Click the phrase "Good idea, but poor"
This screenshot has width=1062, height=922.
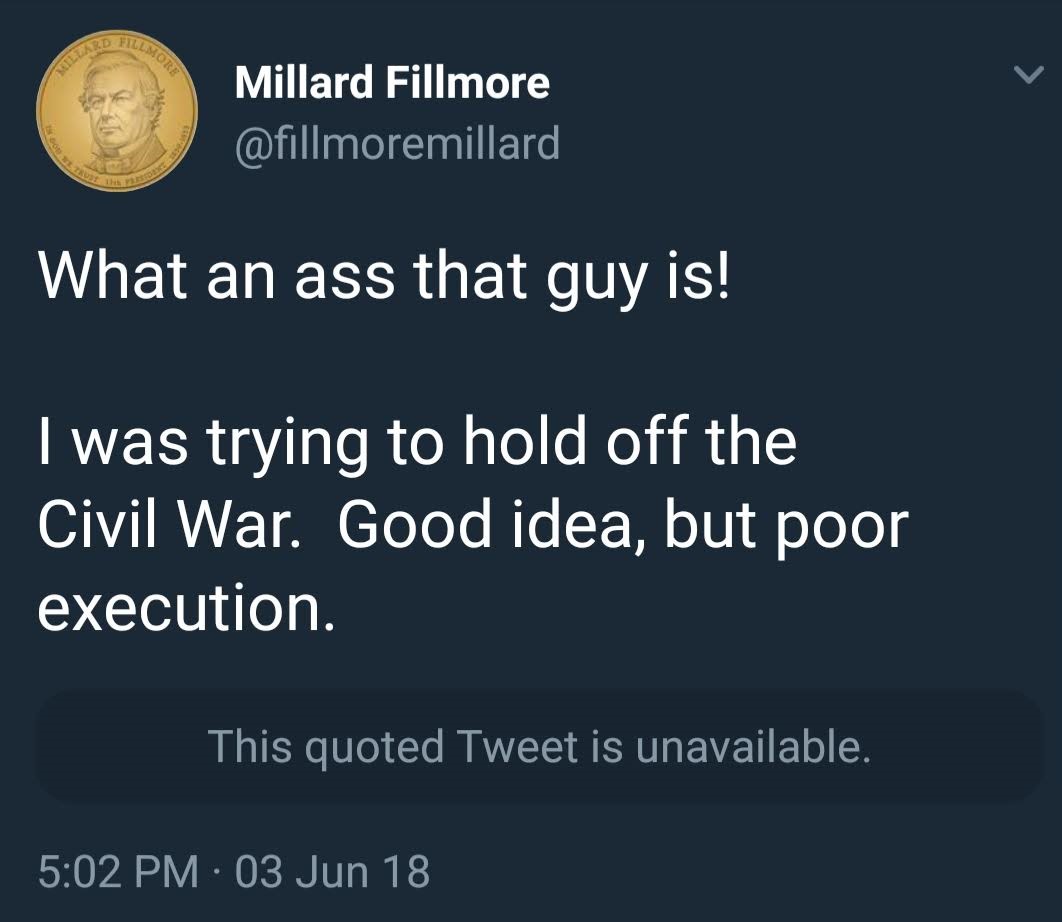(x=622, y=525)
